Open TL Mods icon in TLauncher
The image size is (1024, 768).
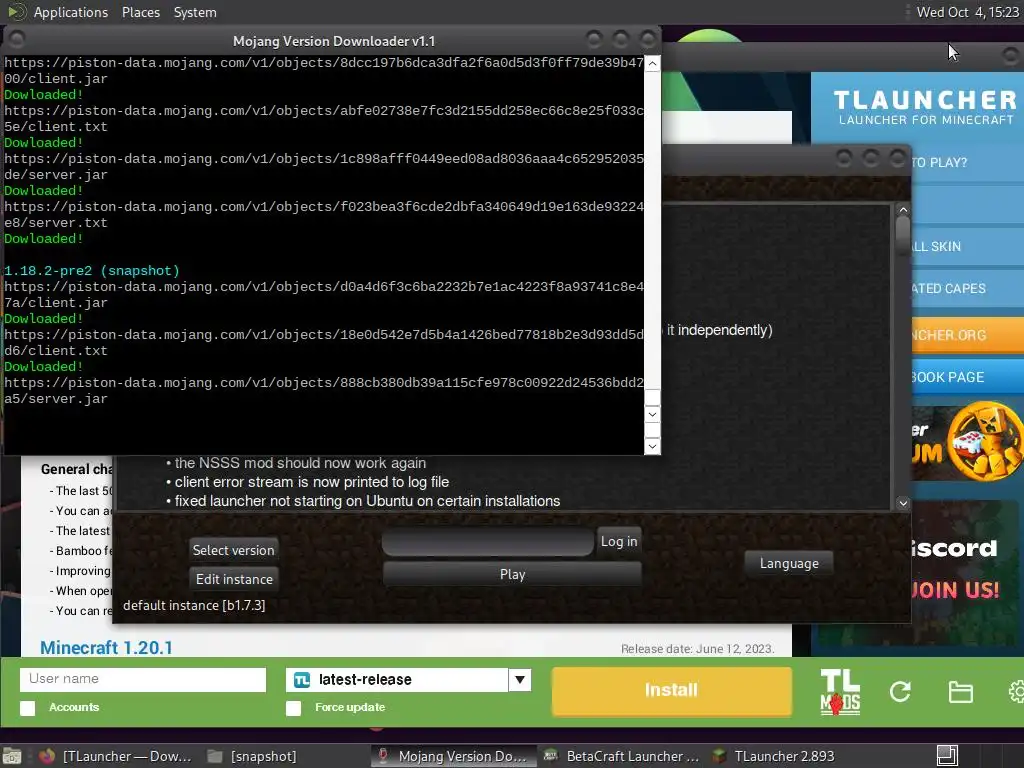[x=840, y=692]
